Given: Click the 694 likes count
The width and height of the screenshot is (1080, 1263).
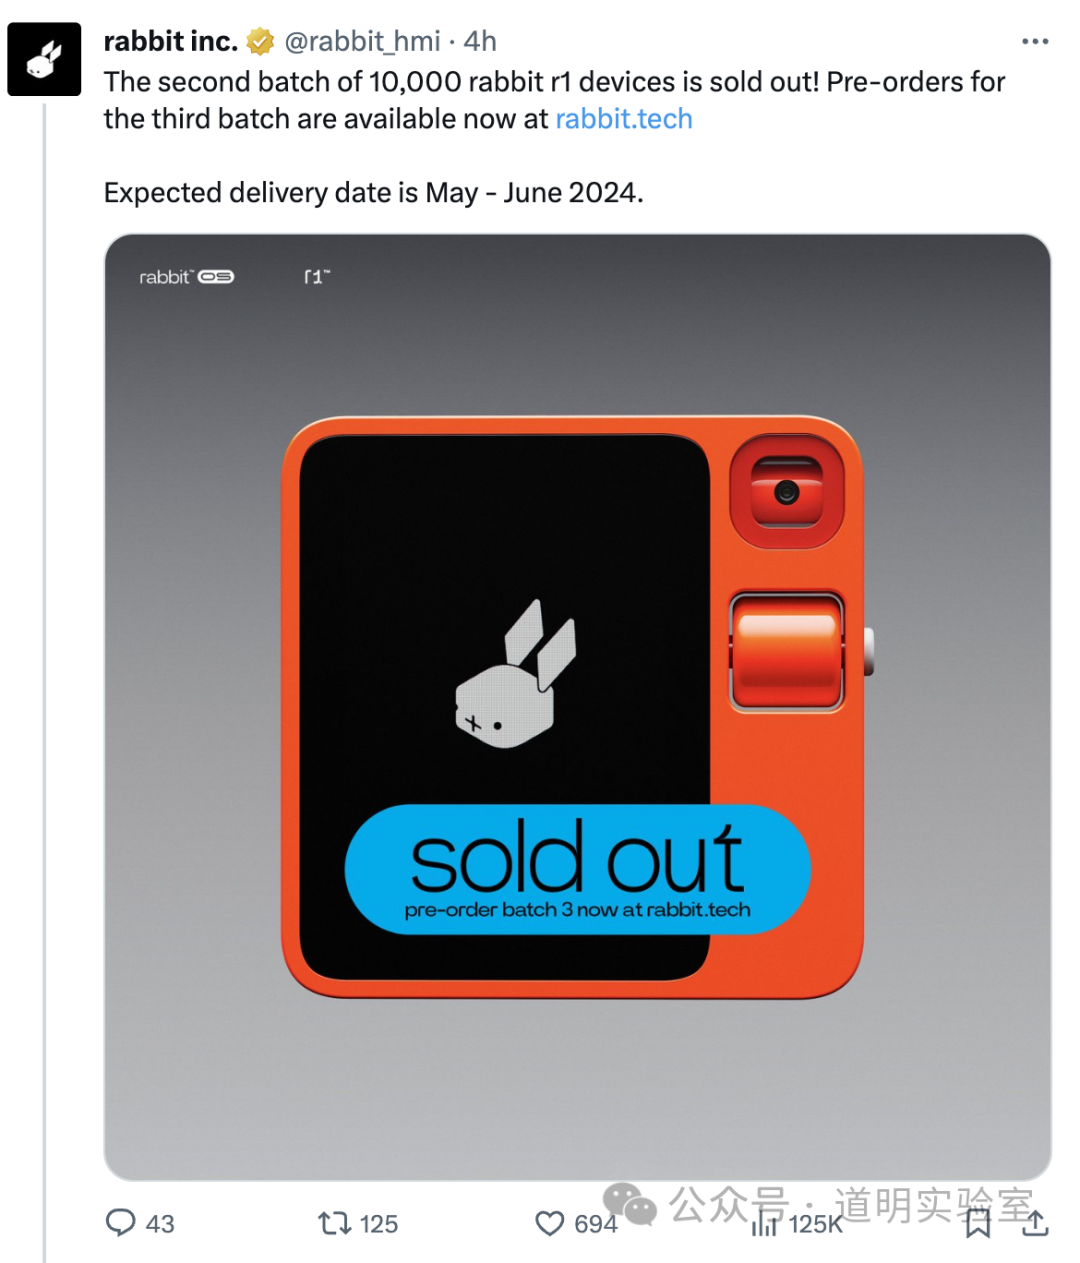Looking at the screenshot, I should [595, 1224].
